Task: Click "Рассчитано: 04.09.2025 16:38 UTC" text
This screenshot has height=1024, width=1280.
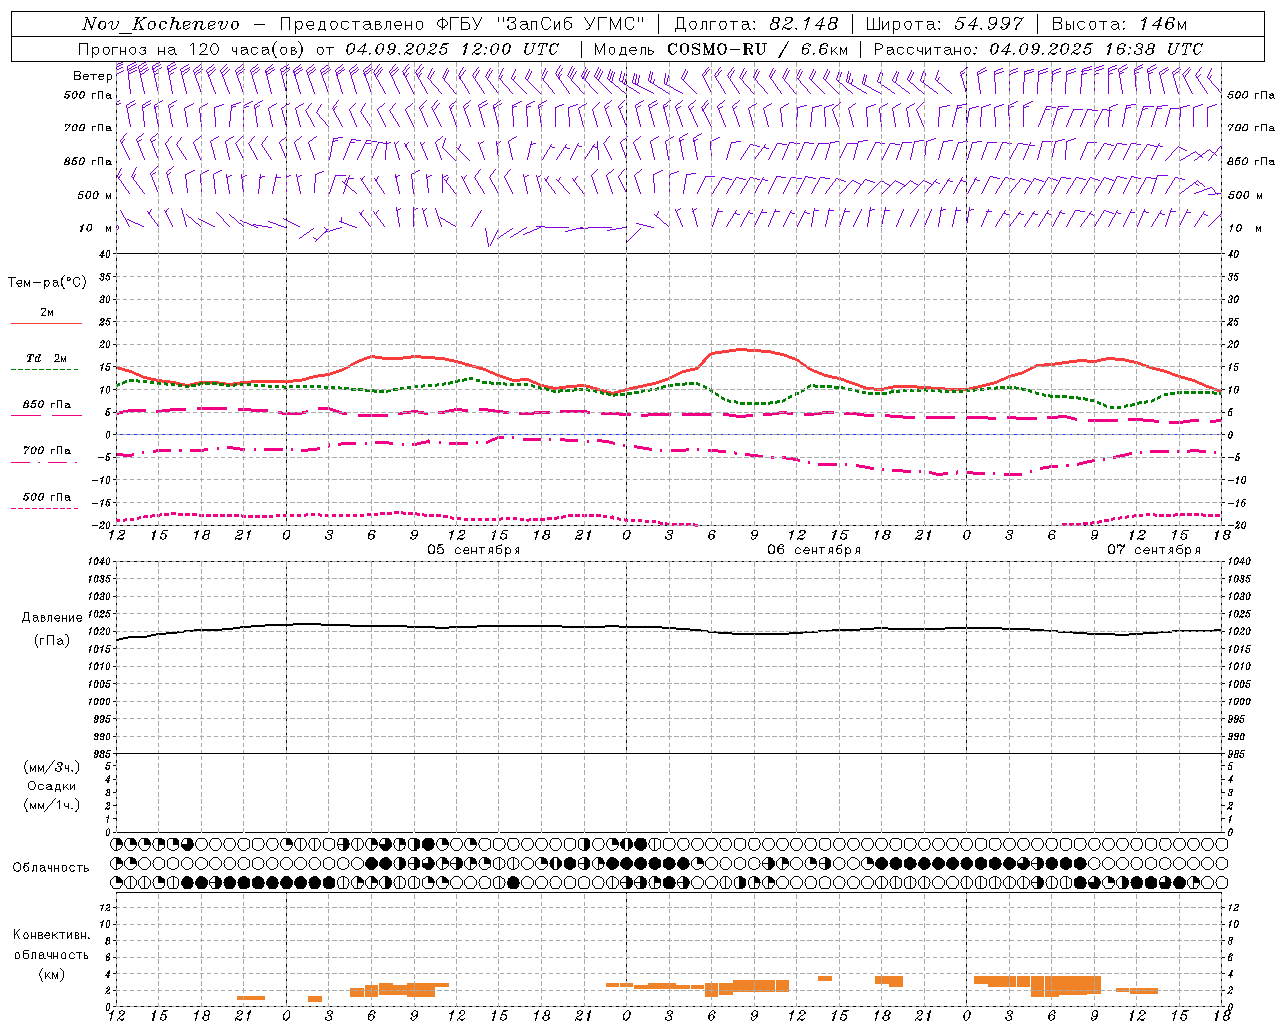Action: (x=1038, y=49)
